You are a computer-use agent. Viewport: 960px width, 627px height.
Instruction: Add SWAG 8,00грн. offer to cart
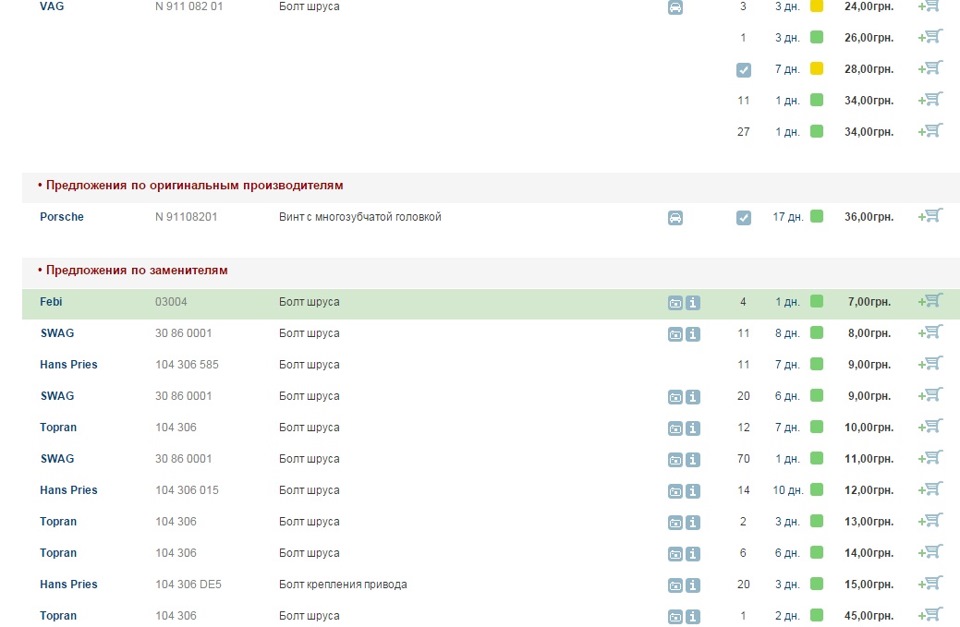tap(930, 332)
